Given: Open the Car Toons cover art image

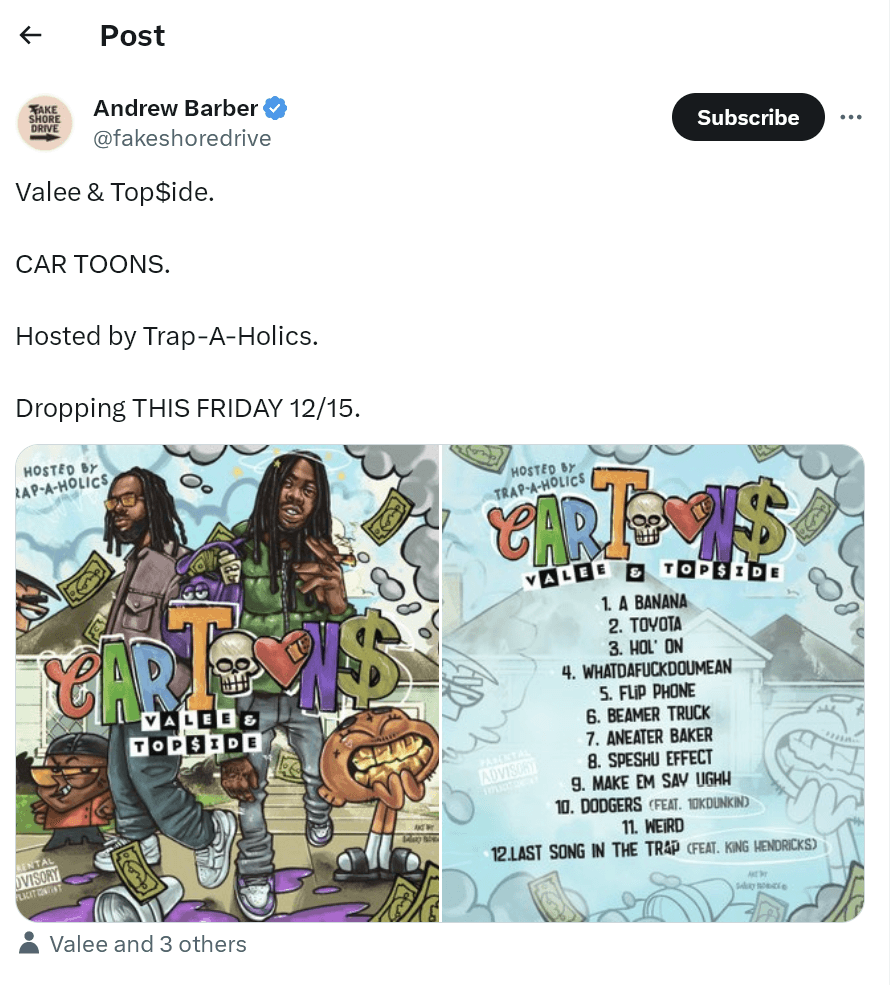Looking at the screenshot, I should click(x=227, y=683).
